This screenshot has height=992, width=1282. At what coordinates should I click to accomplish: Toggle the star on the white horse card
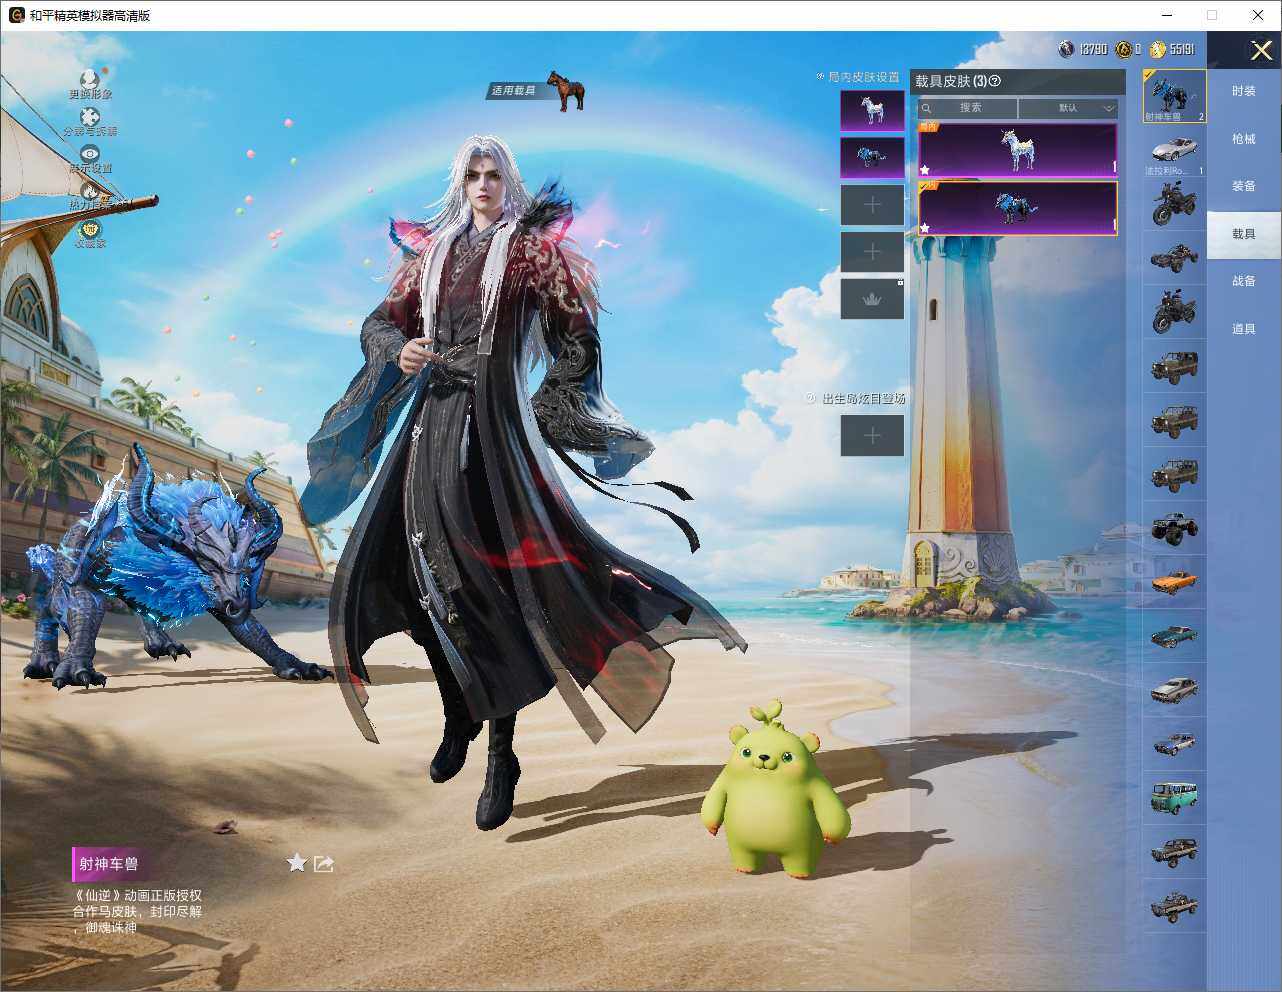(925, 170)
